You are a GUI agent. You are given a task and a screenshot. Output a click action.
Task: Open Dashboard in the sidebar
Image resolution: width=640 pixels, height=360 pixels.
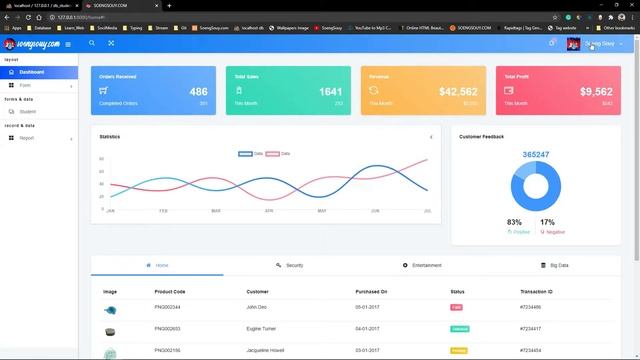pos(39,72)
